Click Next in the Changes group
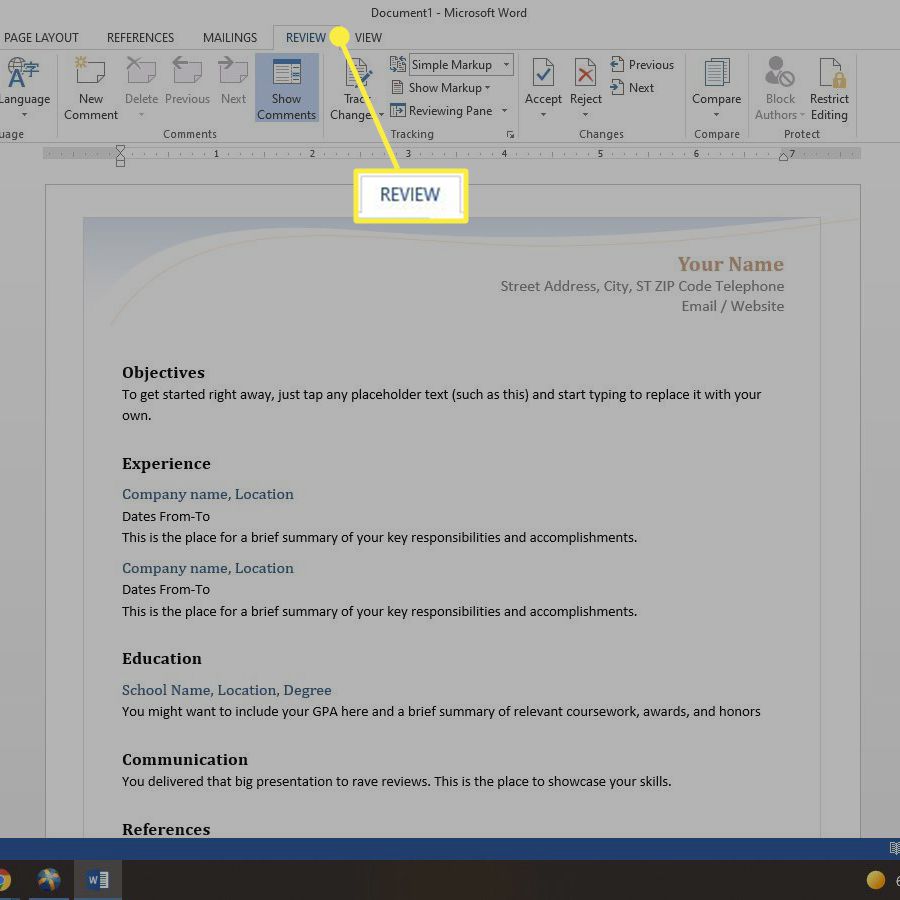The width and height of the screenshot is (900, 900). 634,88
